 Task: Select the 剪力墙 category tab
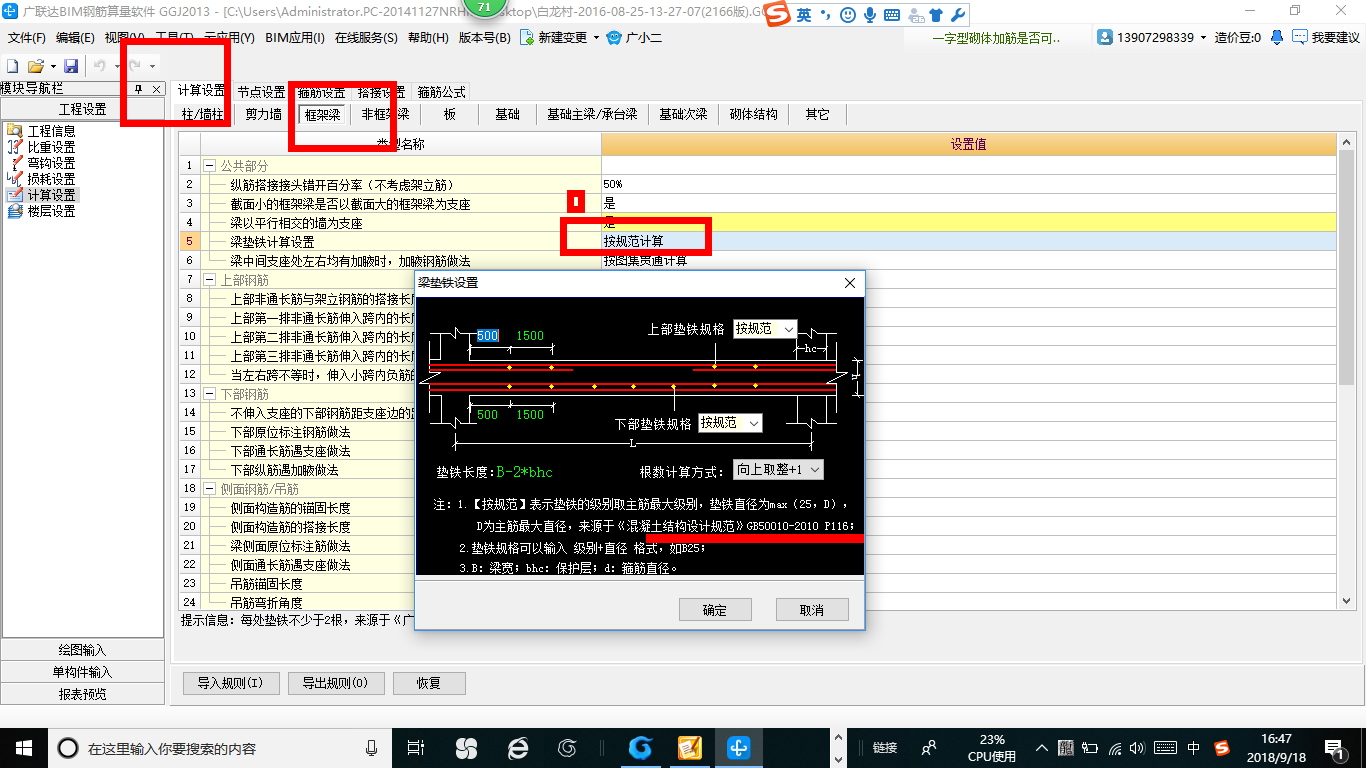[264, 114]
